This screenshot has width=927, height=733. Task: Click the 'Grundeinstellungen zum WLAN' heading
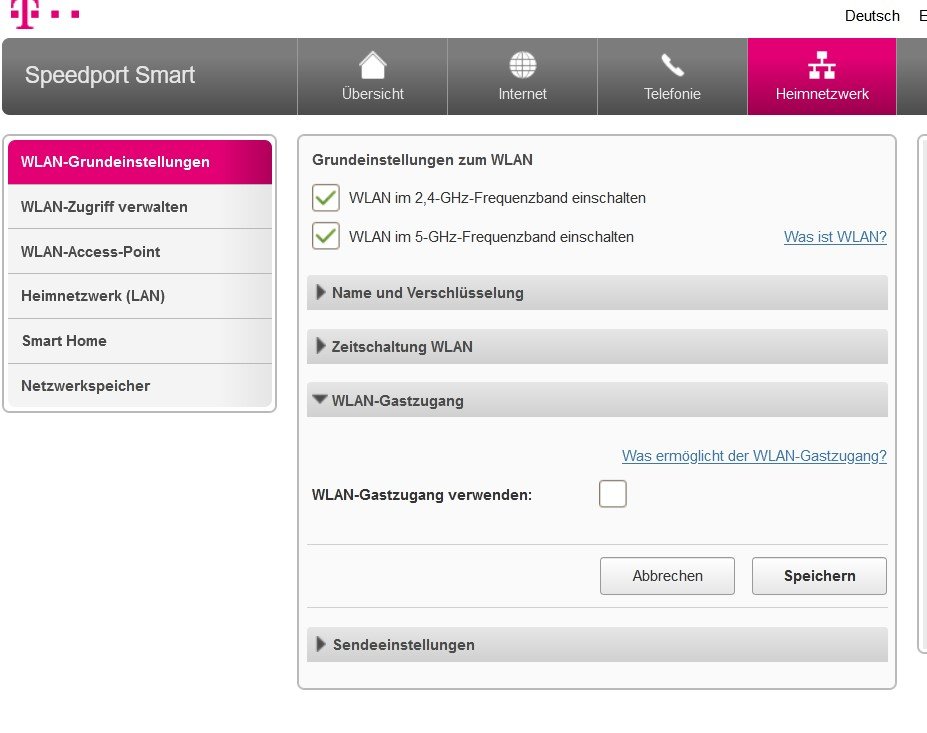click(422, 160)
